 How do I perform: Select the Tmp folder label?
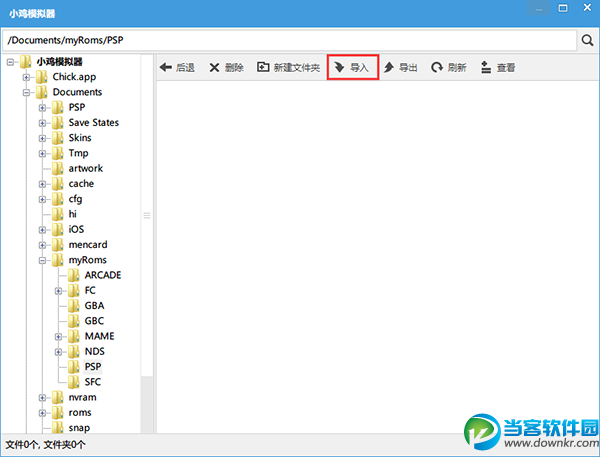tap(78, 153)
